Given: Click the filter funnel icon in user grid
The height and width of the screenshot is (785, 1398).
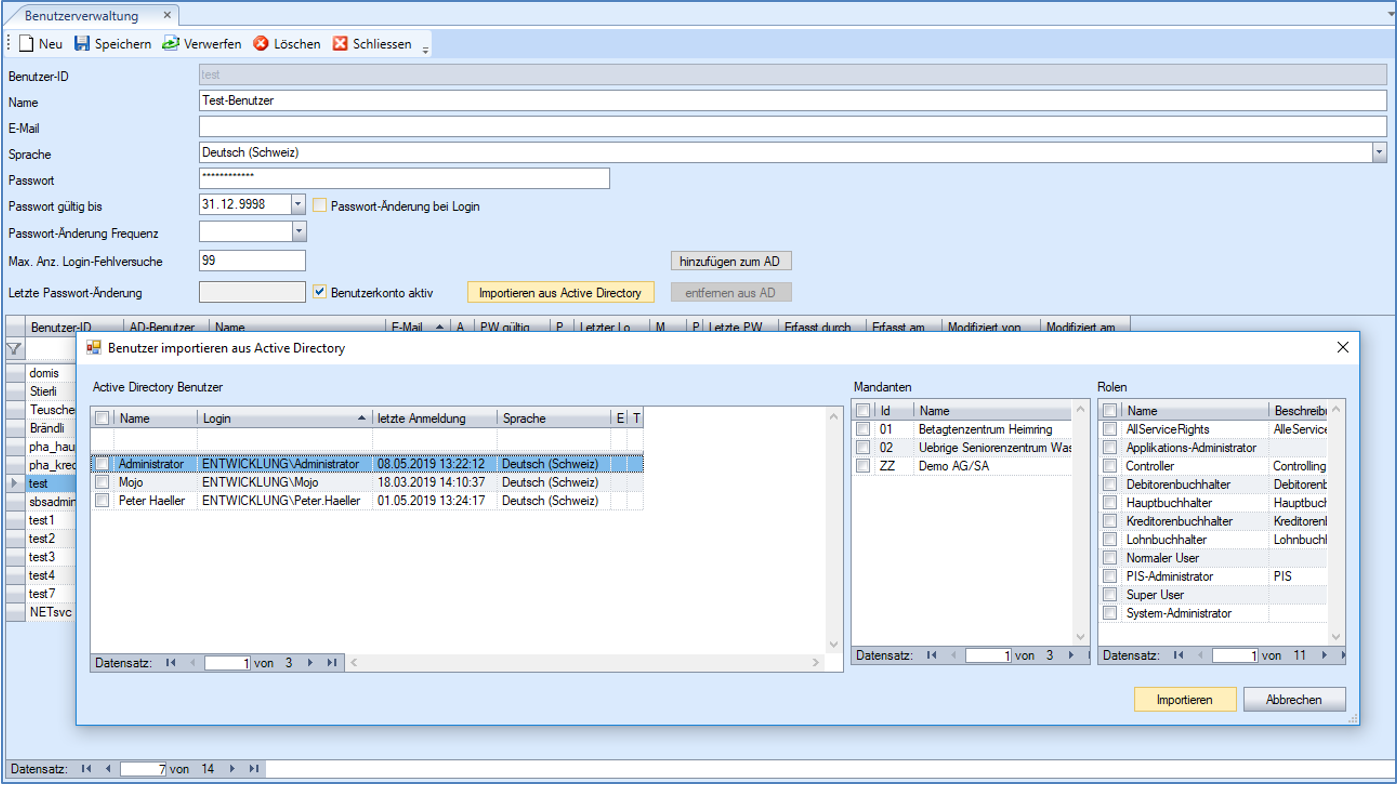Looking at the screenshot, I should (14, 349).
